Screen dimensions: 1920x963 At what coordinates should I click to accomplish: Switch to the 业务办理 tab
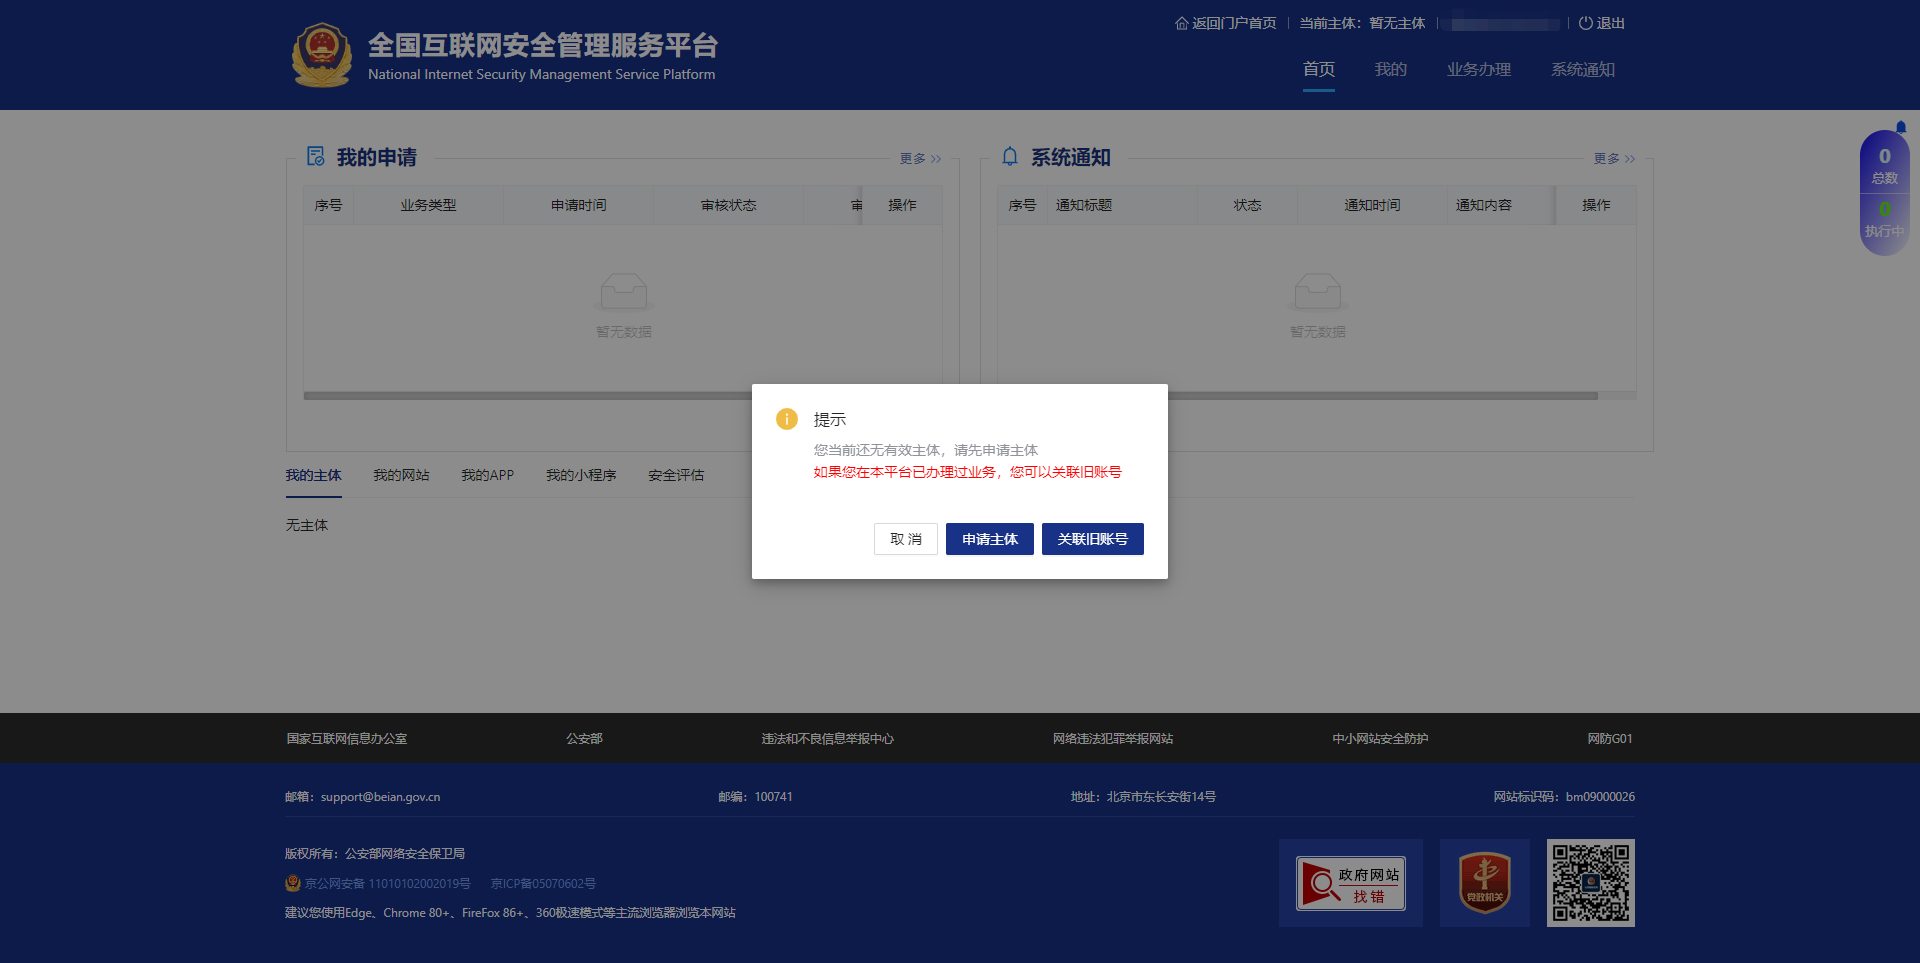pyautogui.click(x=1479, y=69)
